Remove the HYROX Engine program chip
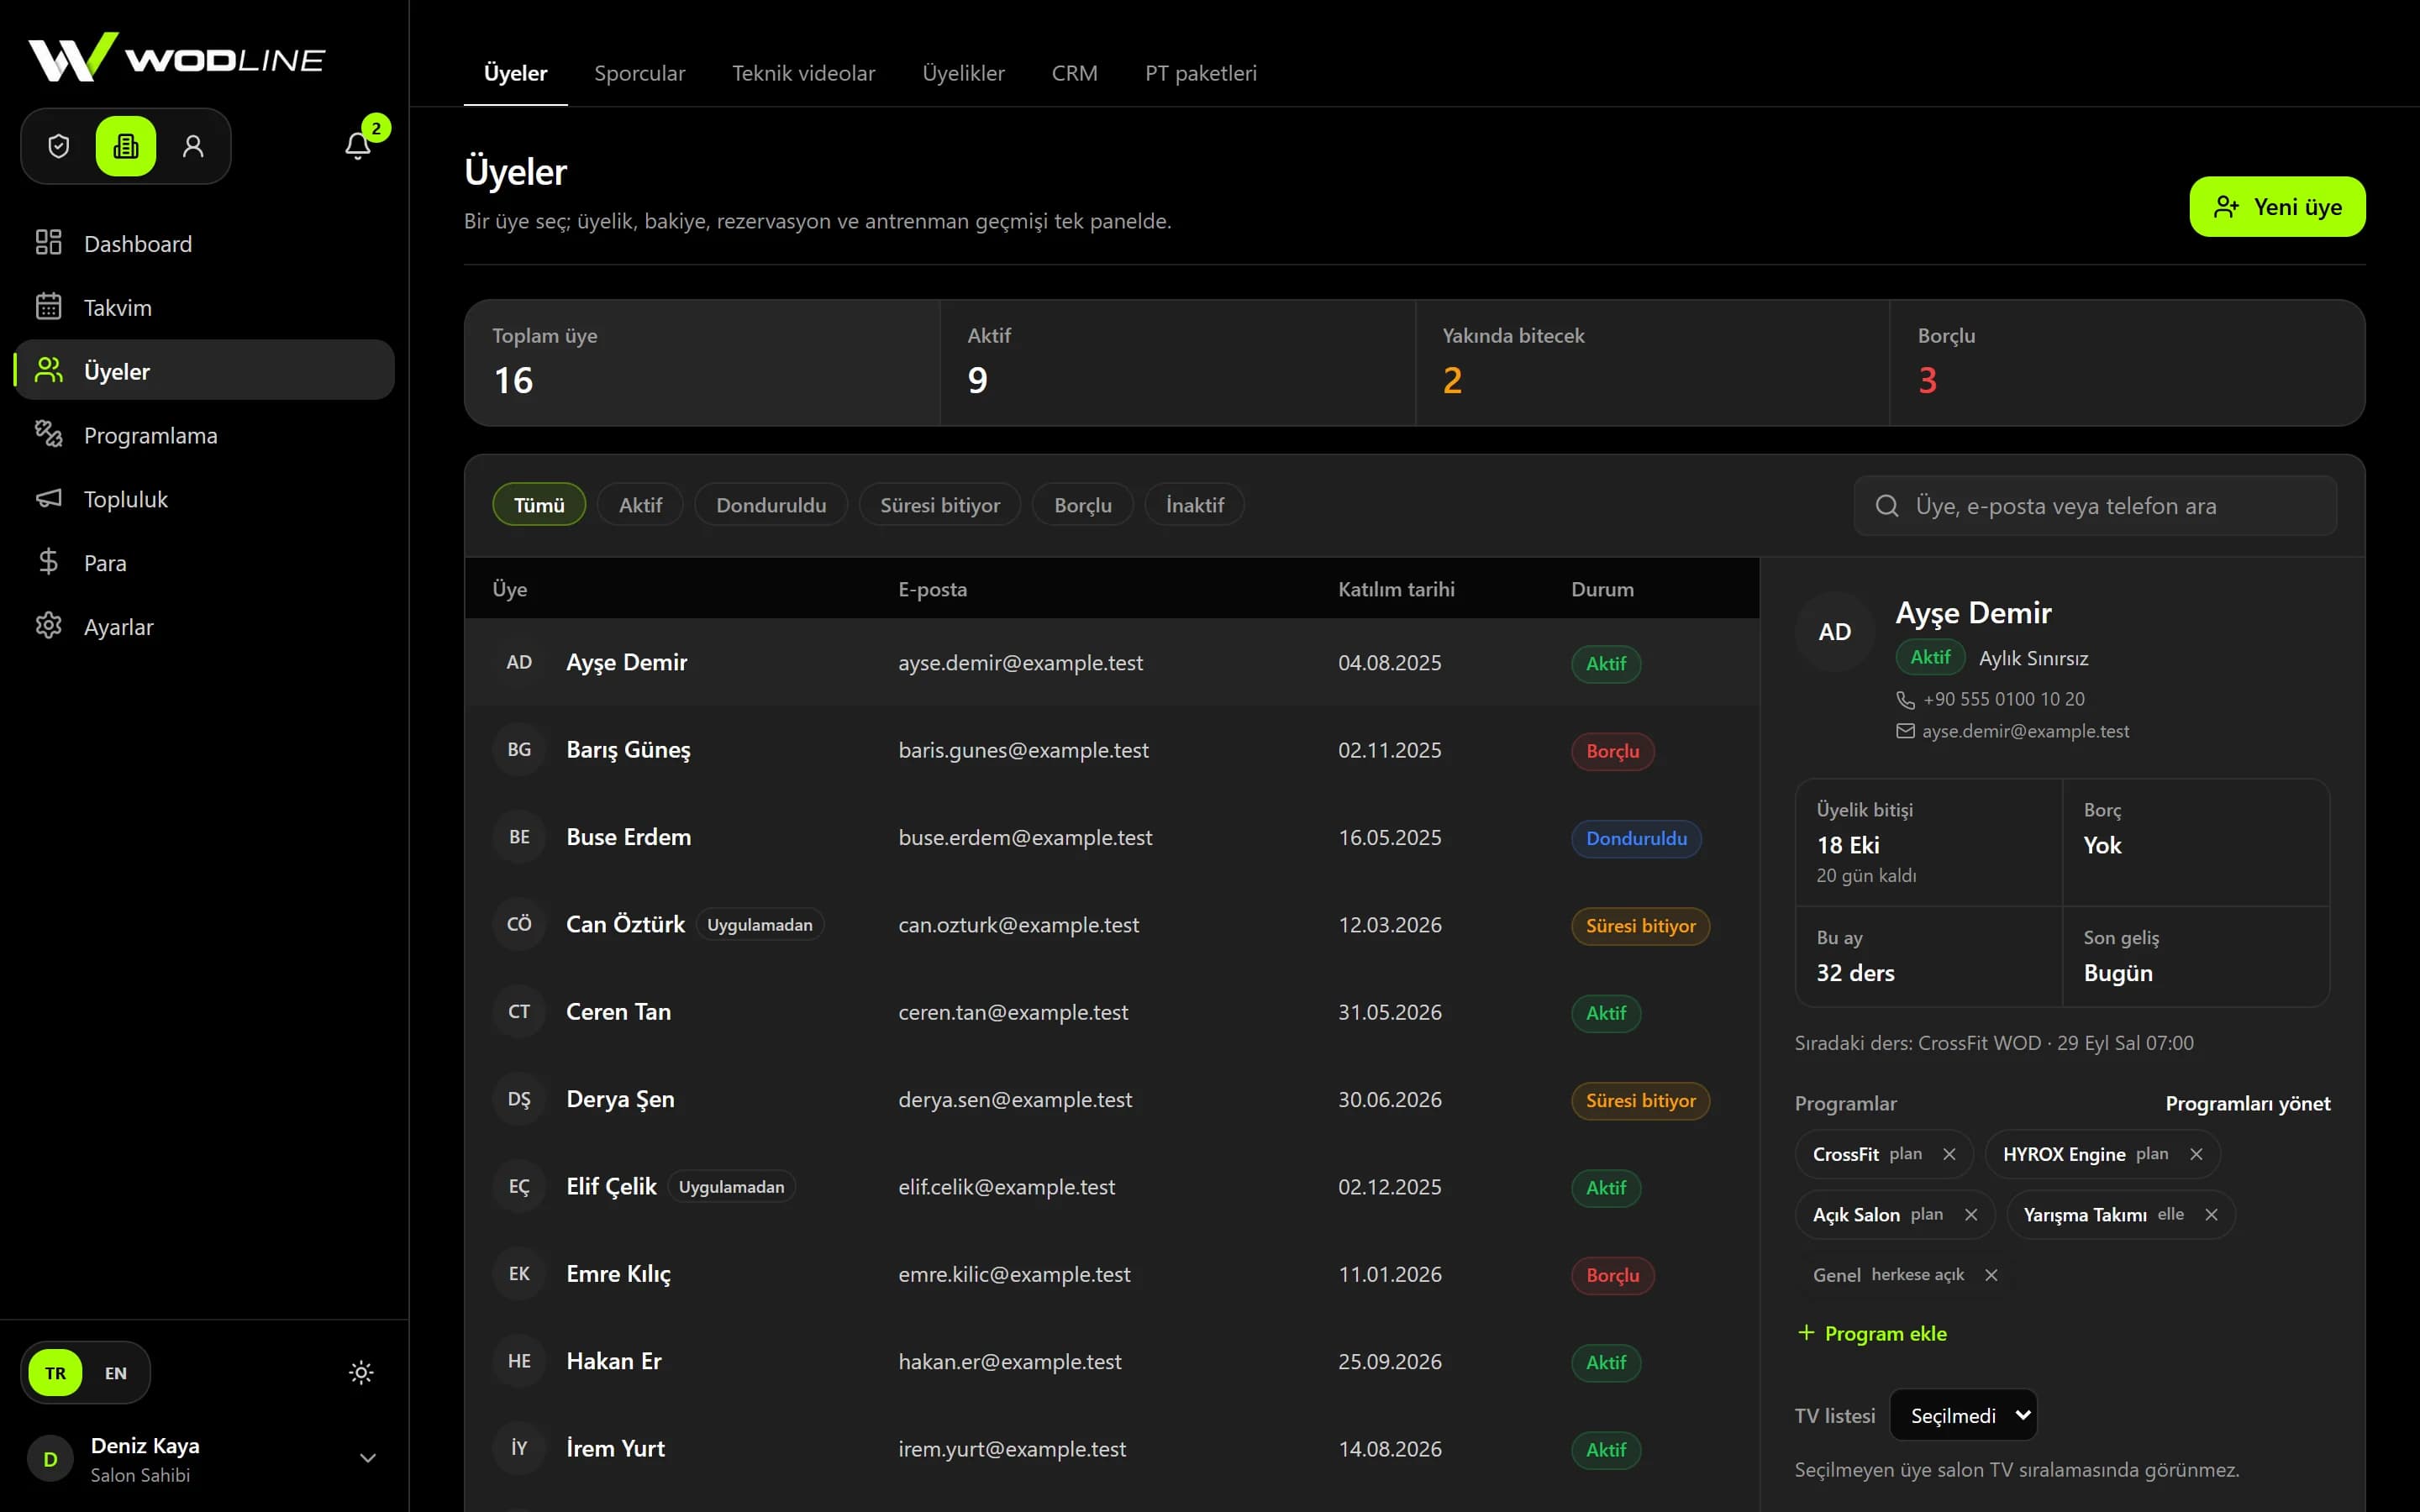 pos(2196,1154)
